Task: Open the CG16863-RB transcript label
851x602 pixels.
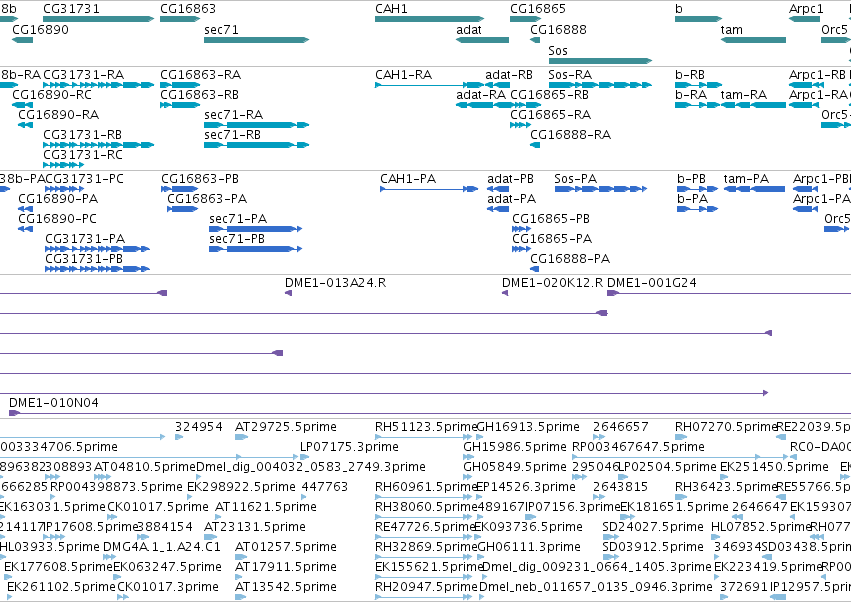Action: coord(199,94)
